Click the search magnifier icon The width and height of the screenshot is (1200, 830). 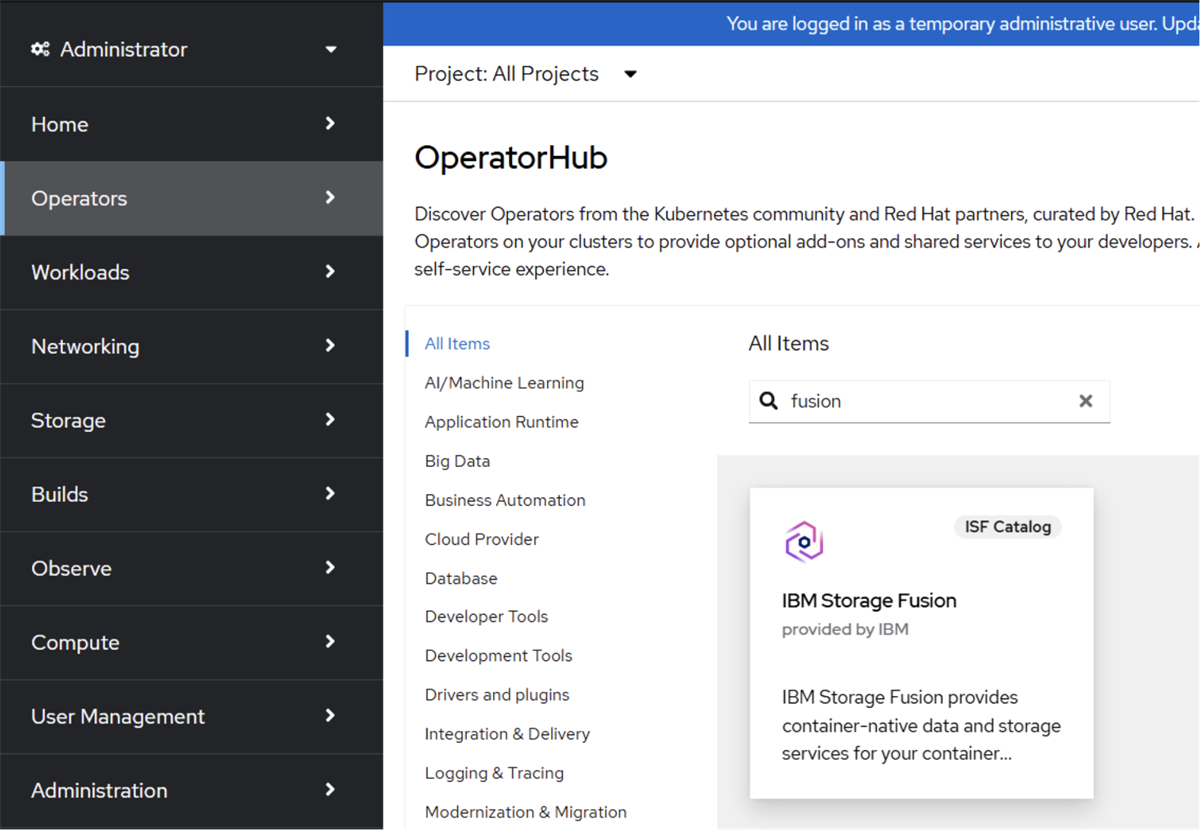pos(768,401)
